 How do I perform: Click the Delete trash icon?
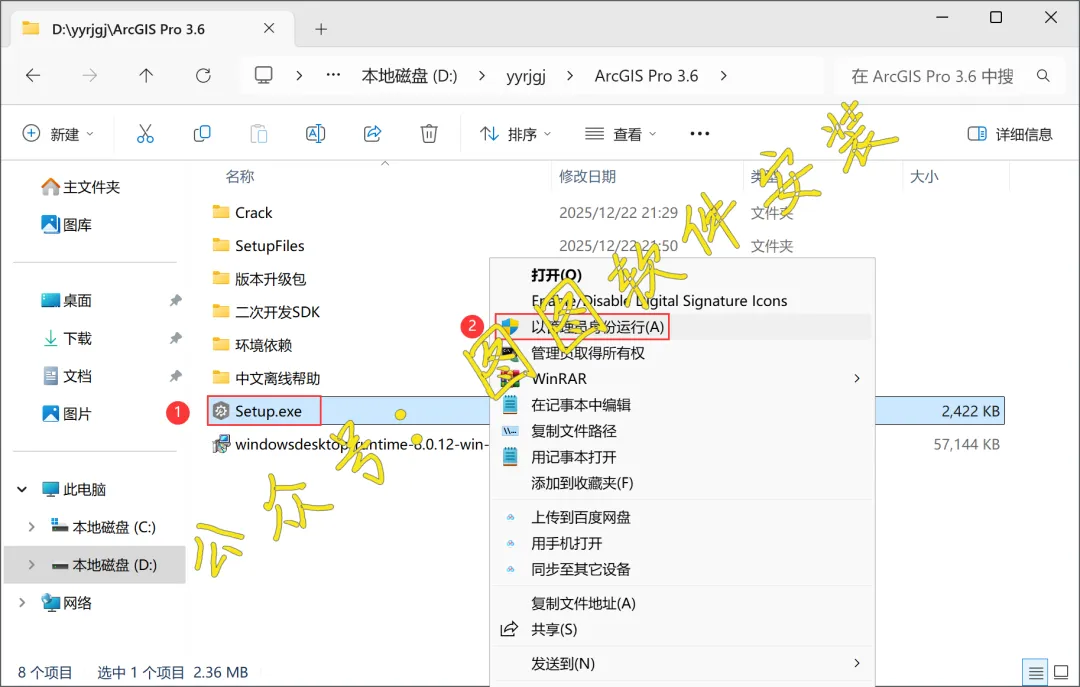click(429, 134)
